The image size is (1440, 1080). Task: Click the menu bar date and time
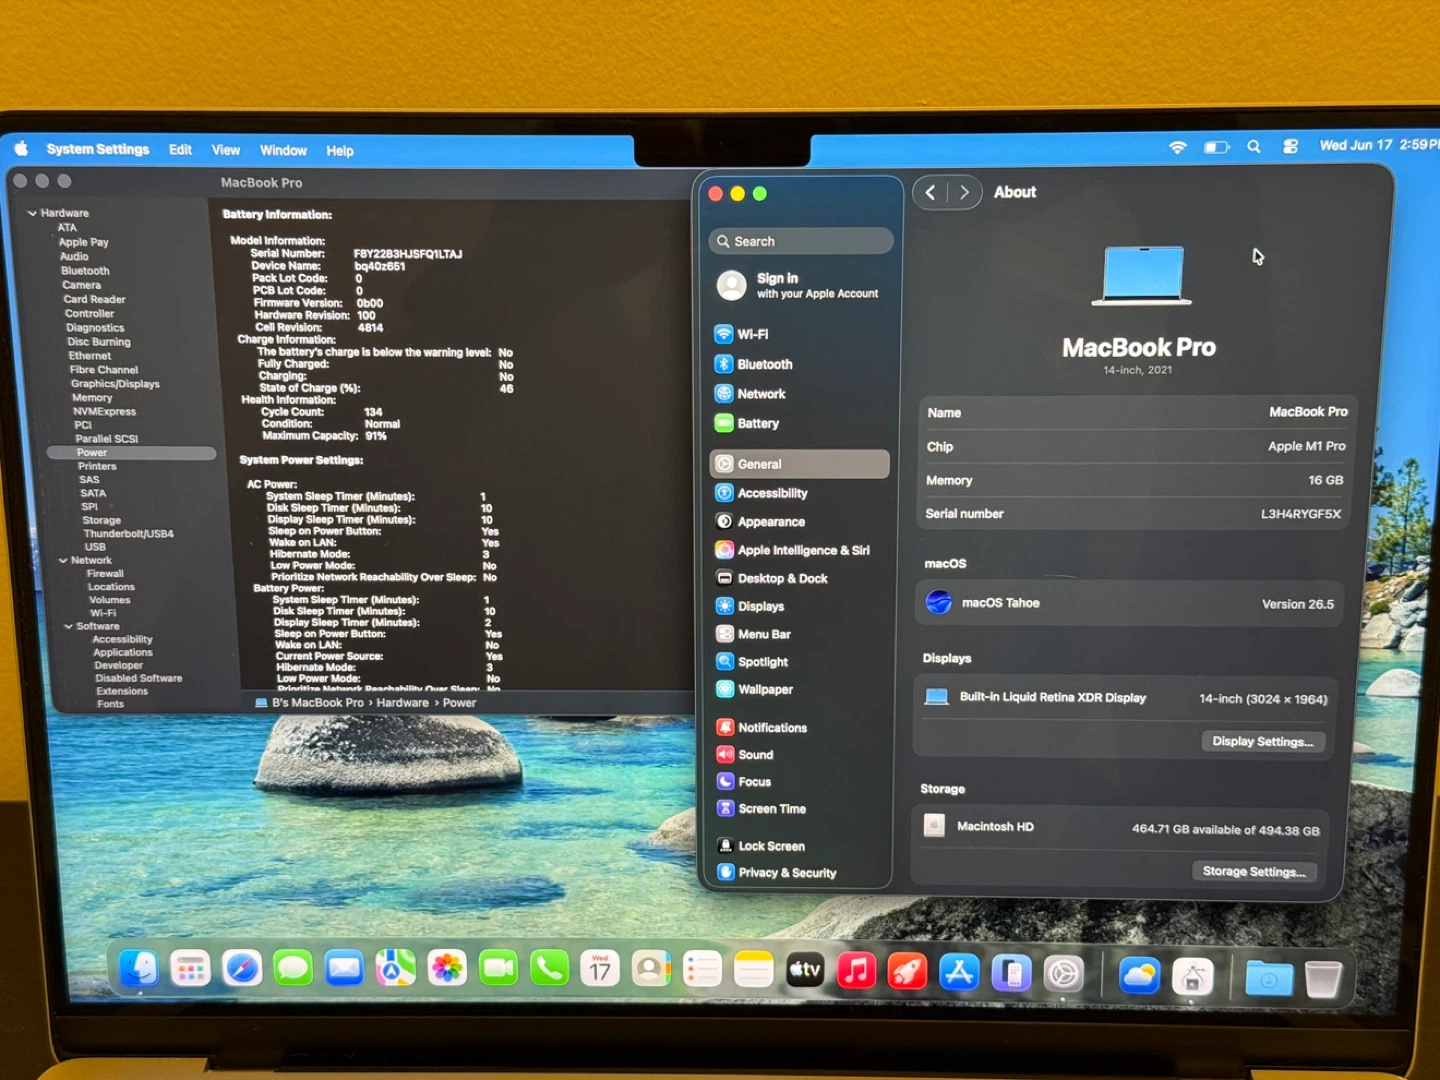(1378, 145)
